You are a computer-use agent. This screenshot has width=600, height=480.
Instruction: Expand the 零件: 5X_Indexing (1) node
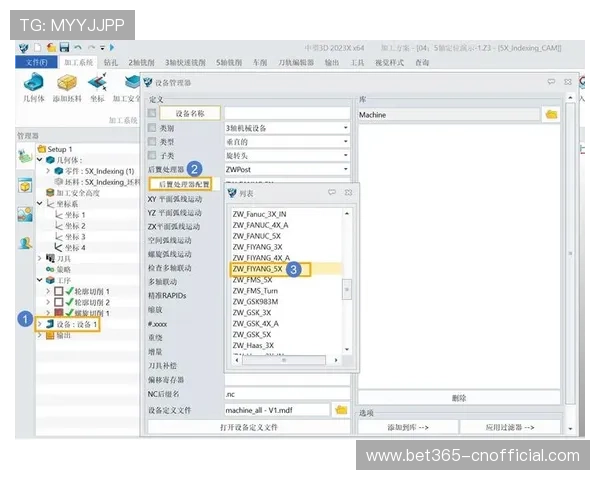pos(48,171)
